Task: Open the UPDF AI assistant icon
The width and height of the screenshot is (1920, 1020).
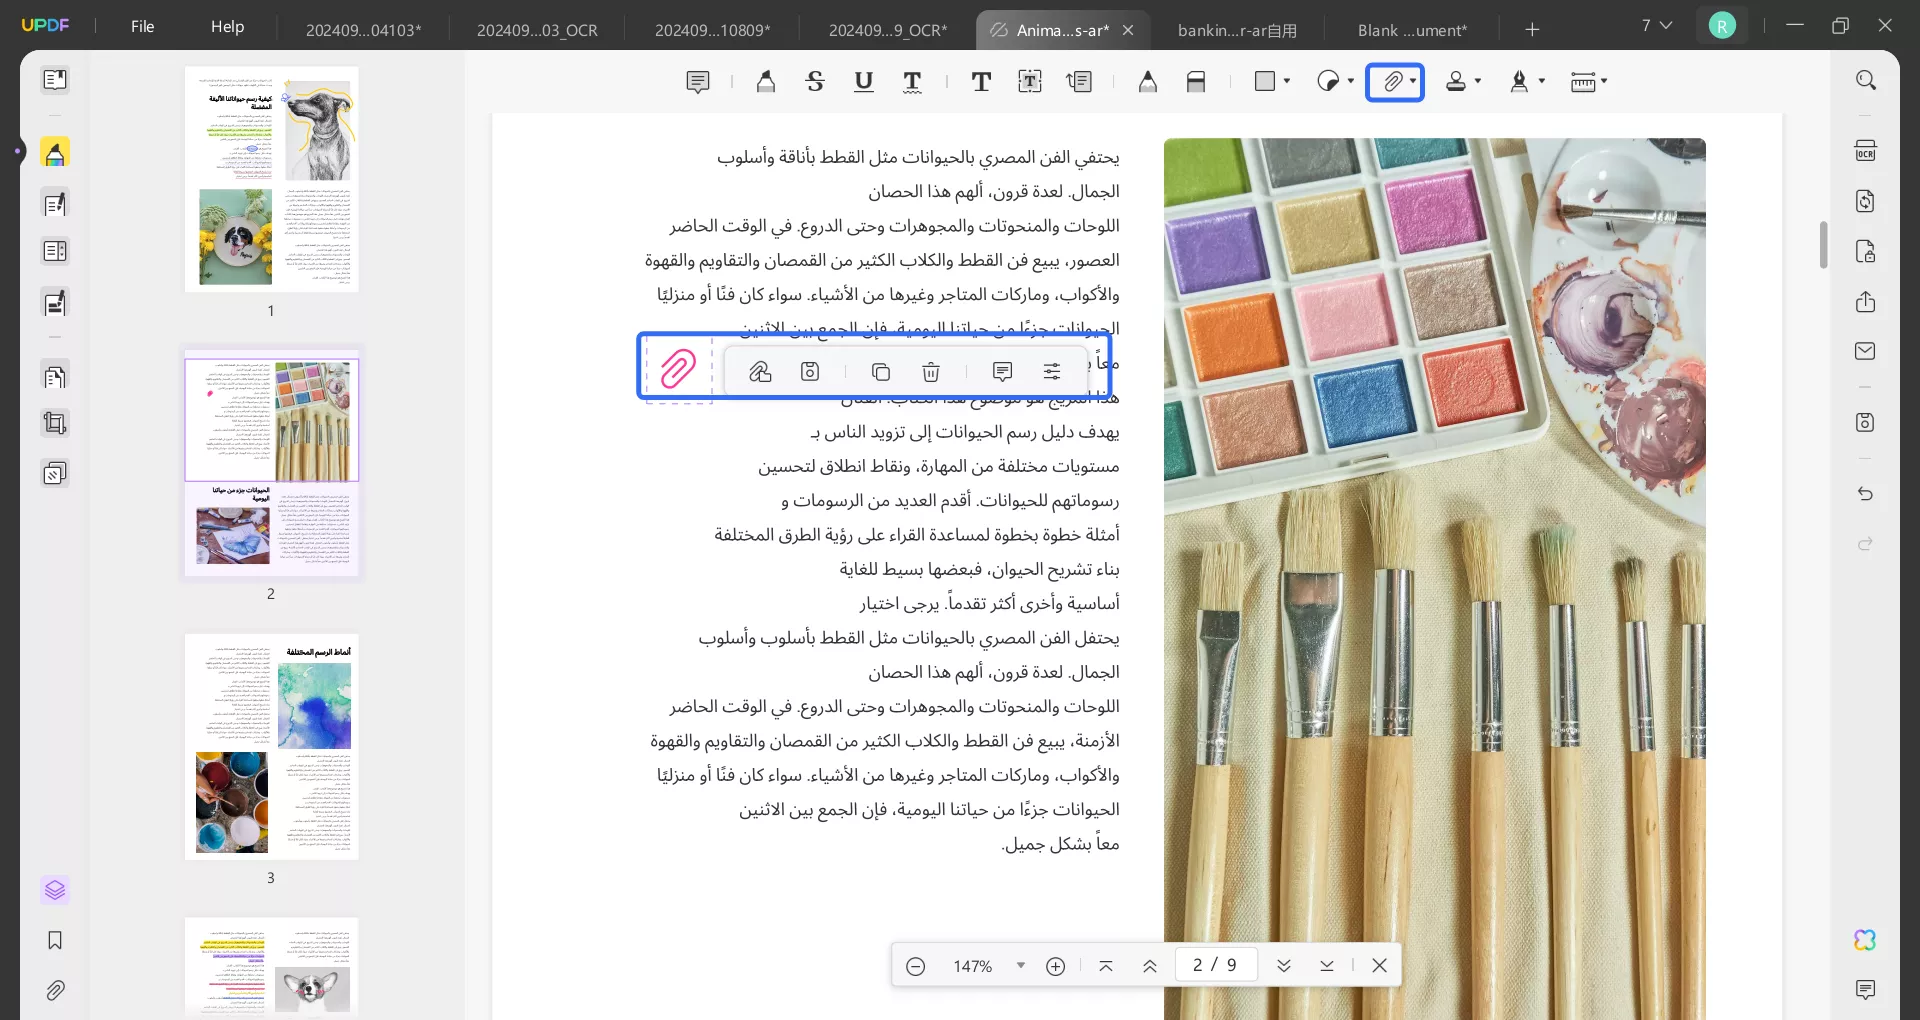Action: (1866, 940)
